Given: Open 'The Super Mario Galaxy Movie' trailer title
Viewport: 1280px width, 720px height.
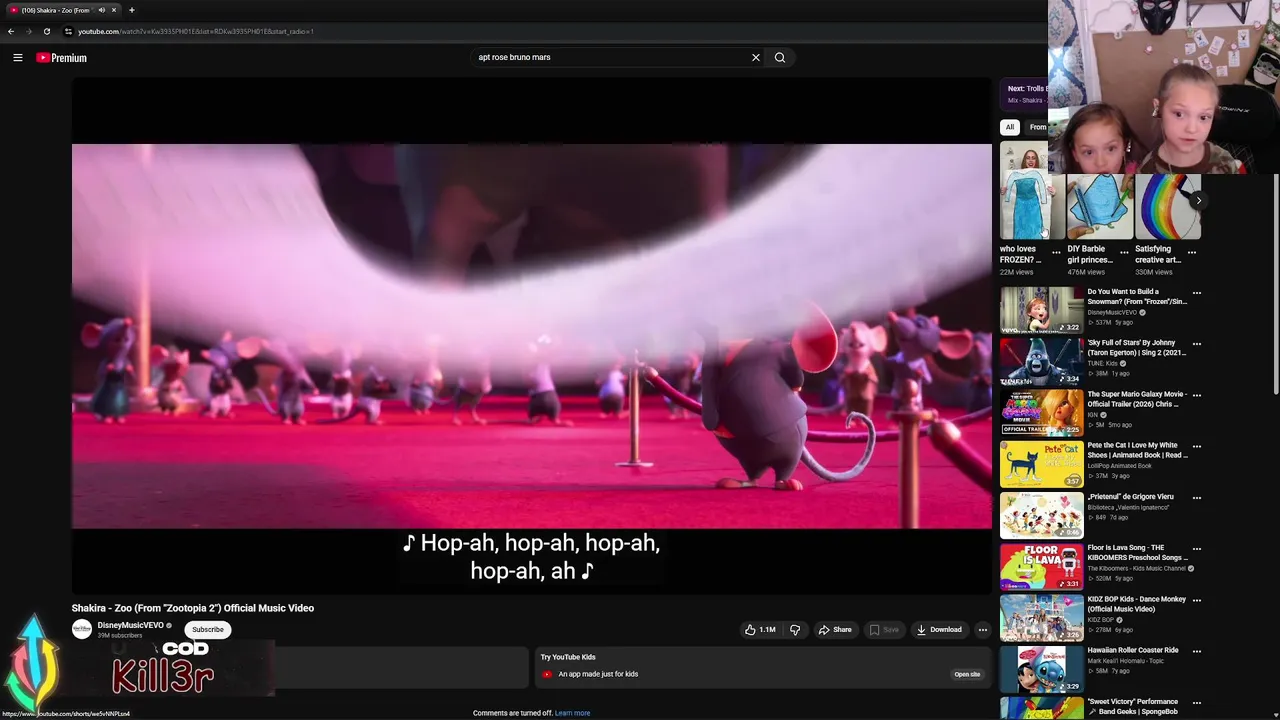Looking at the screenshot, I should coord(1137,399).
